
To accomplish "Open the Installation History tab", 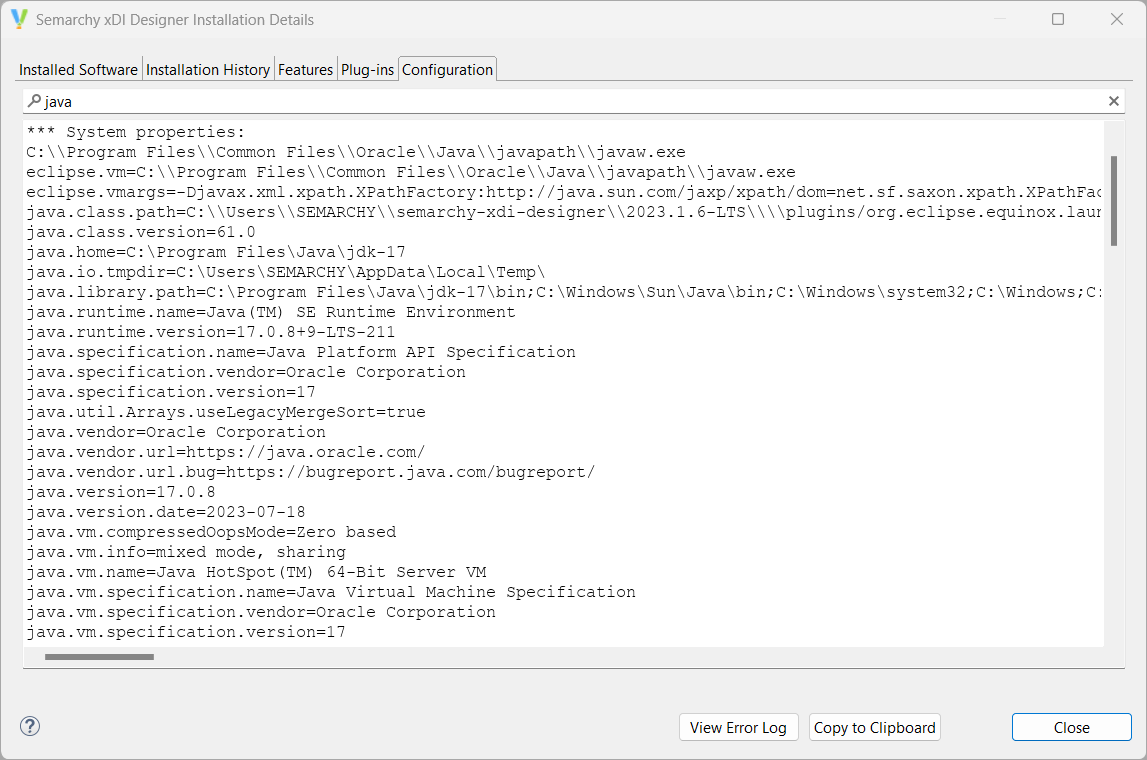I will click(x=207, y=69).
